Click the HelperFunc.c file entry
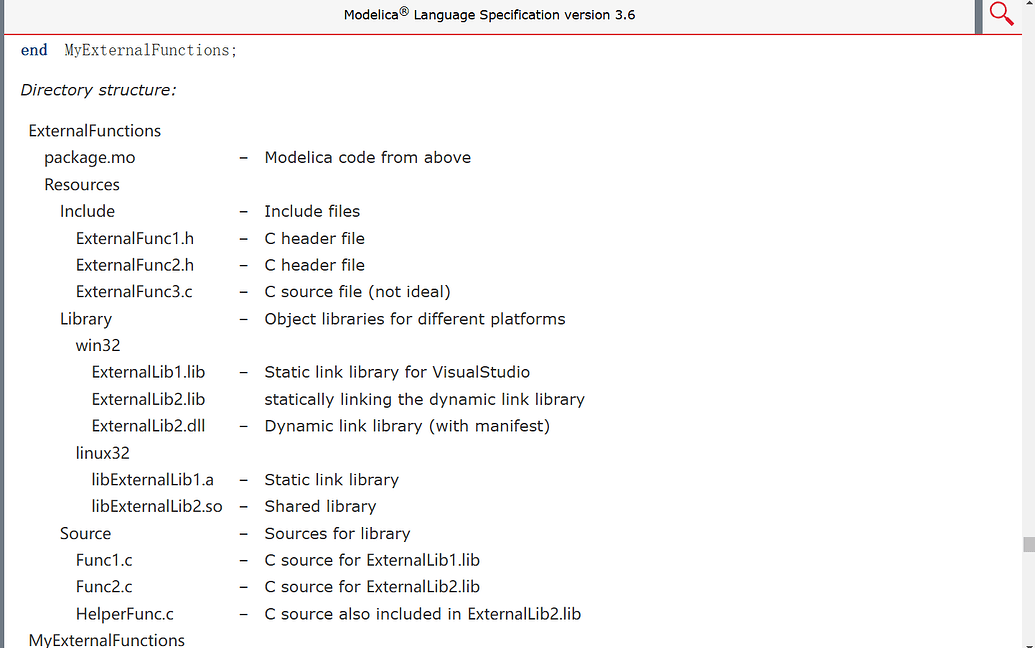The image size is (1035, 648). 125,614
